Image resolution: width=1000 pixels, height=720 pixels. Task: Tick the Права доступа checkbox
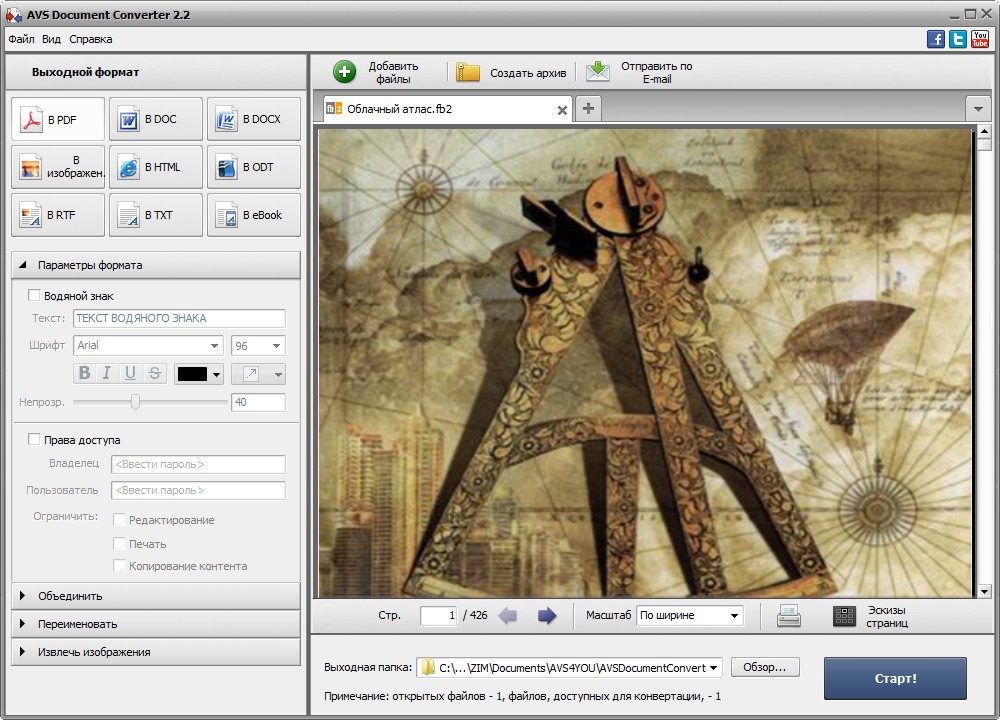tap(34, 439)
